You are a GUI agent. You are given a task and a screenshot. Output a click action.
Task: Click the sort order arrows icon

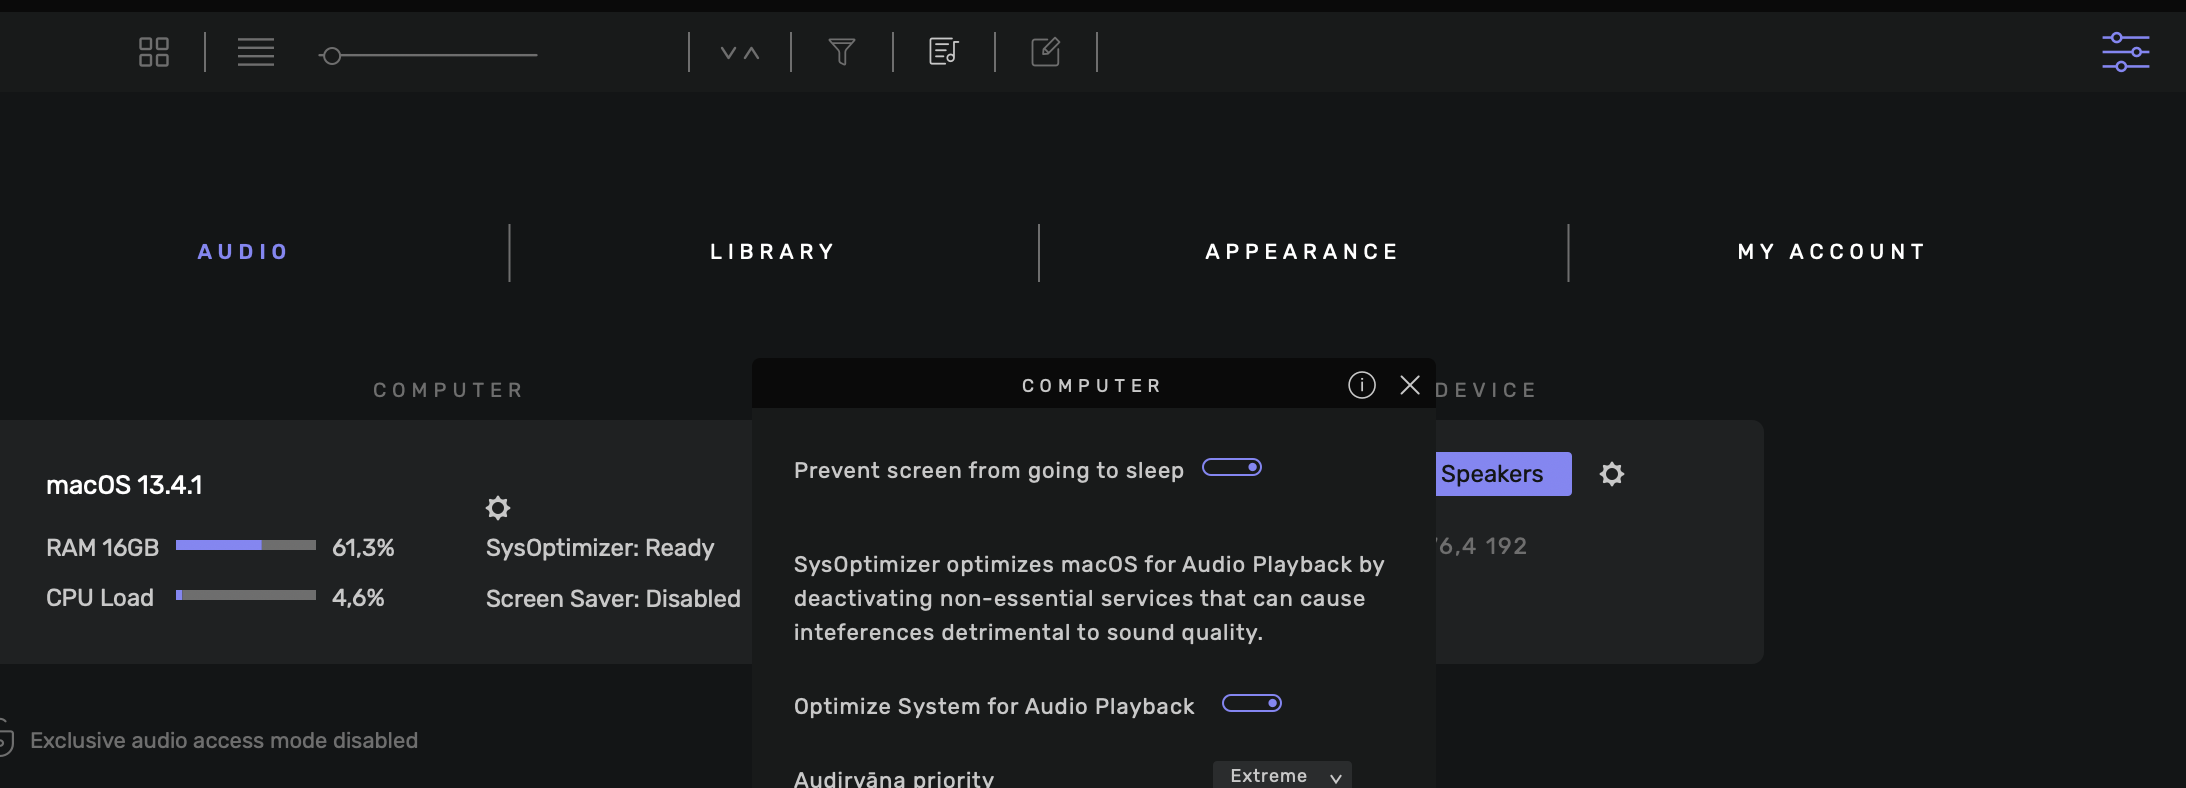[x=740, y=53]
